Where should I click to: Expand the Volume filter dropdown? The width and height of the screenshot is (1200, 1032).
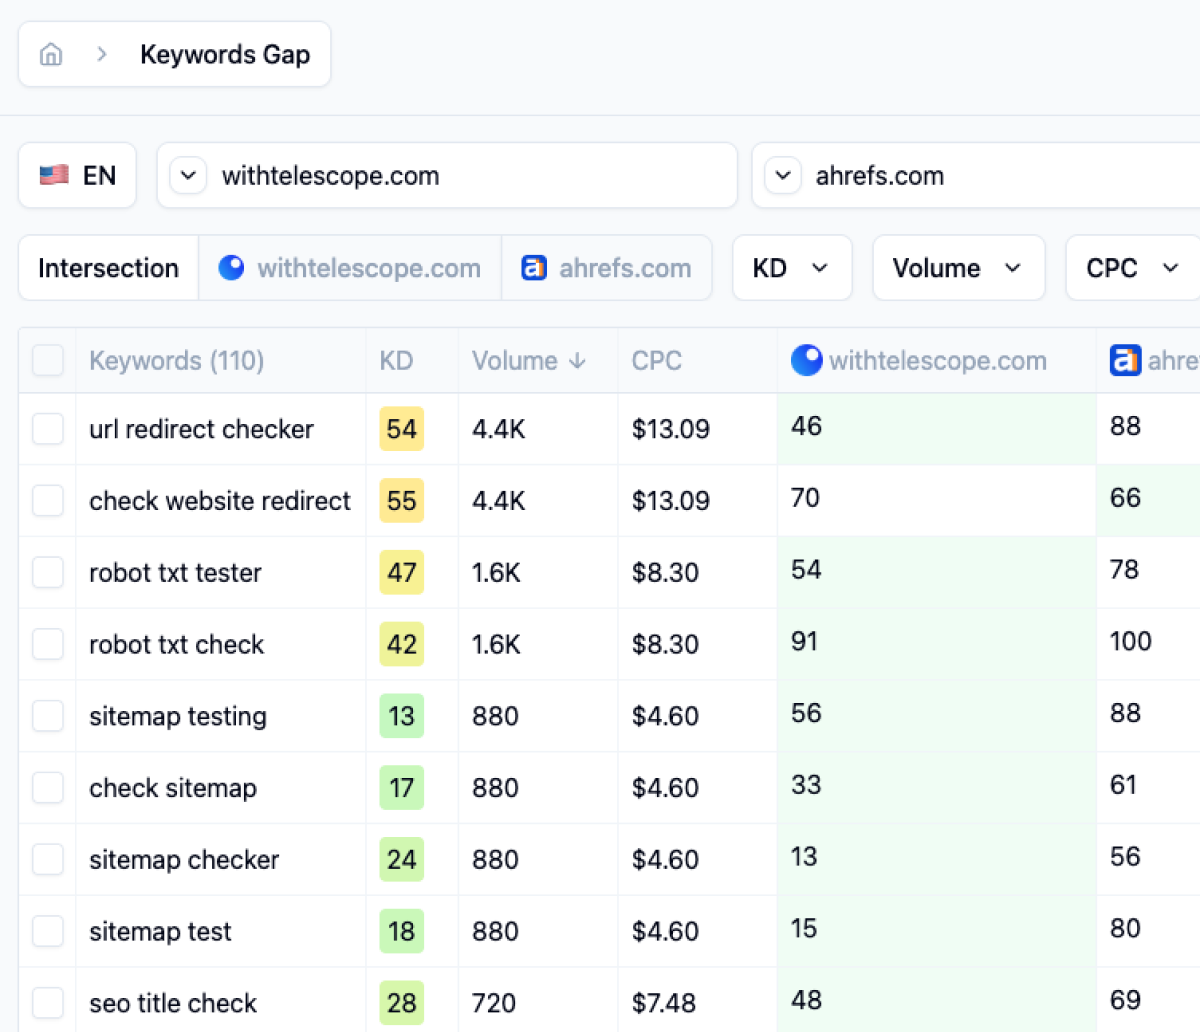point(957,268)
